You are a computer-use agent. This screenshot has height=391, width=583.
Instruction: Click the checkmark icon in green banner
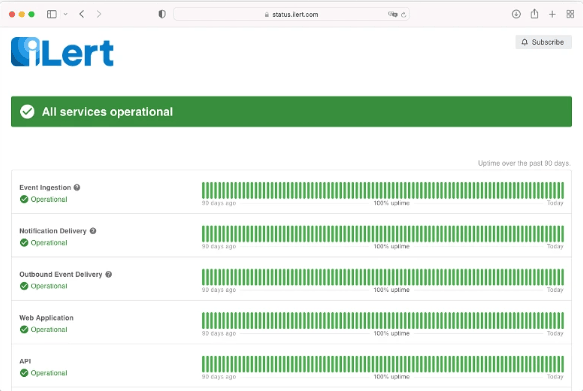pyautogui.click(x=27, y=112)
